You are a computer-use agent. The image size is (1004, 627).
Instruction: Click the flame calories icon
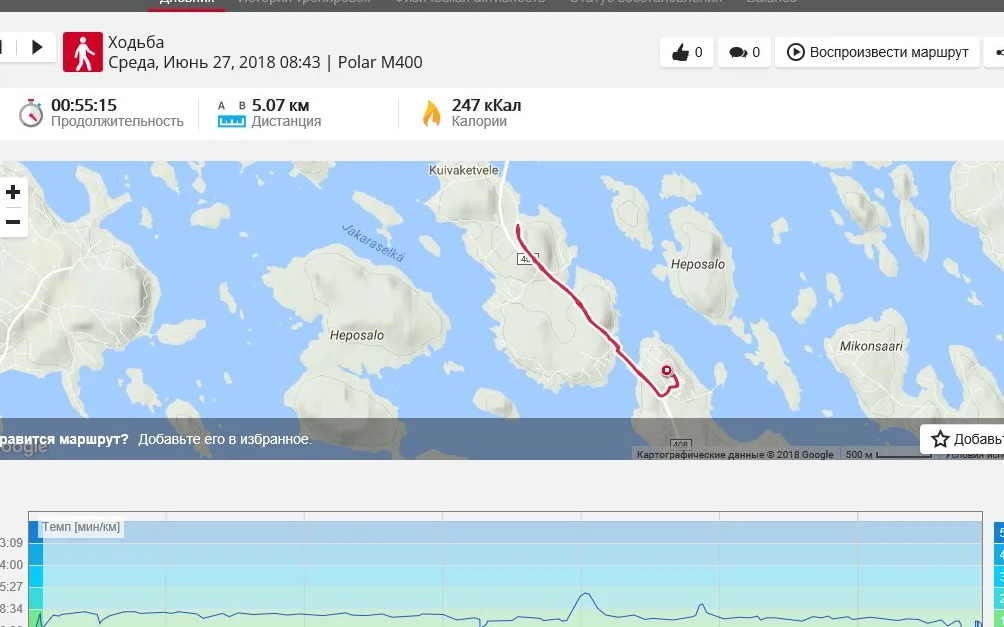[x=432, y=113]
